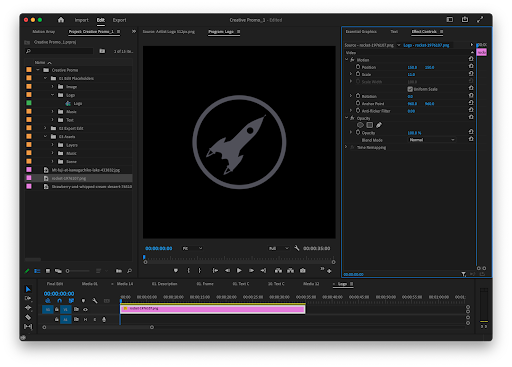
Task: Select the Slip tool
Action: click(x=28, y=326)
